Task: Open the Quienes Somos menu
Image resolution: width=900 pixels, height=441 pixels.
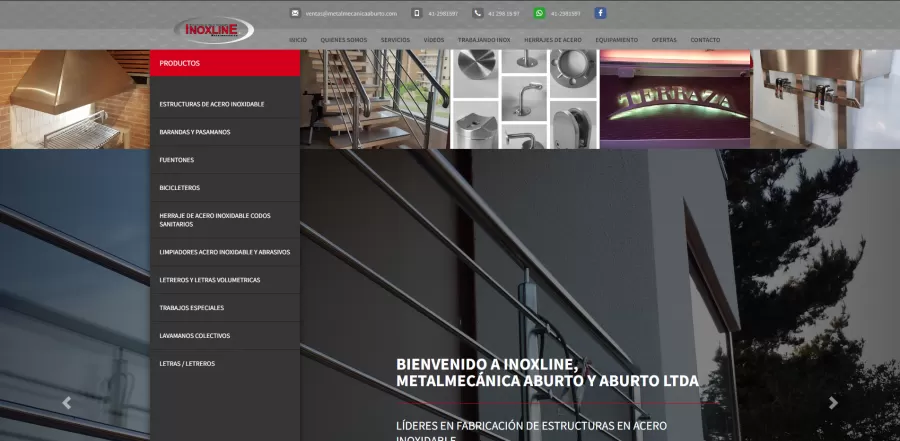Action: pyautogui.click(x=343, y=40)
